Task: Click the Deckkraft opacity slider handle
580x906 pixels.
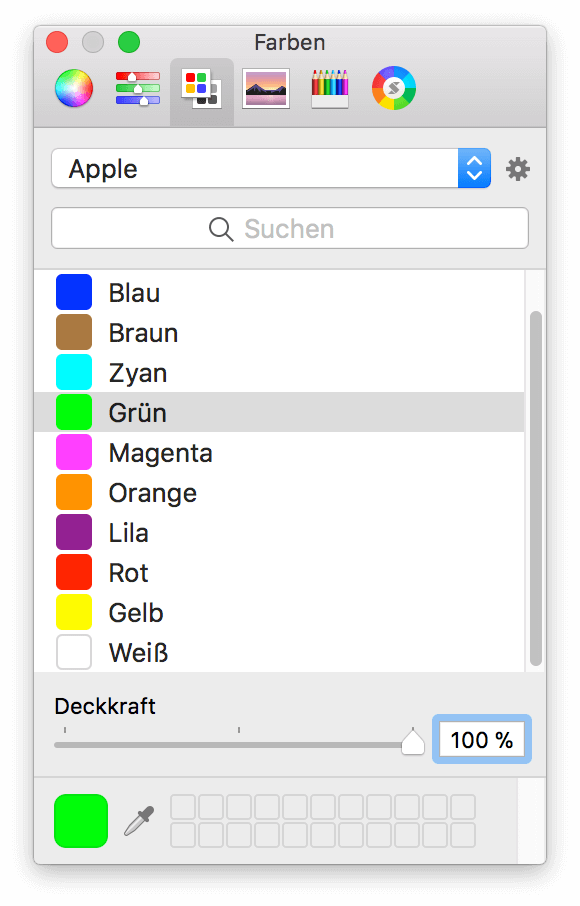Action: 412,742
